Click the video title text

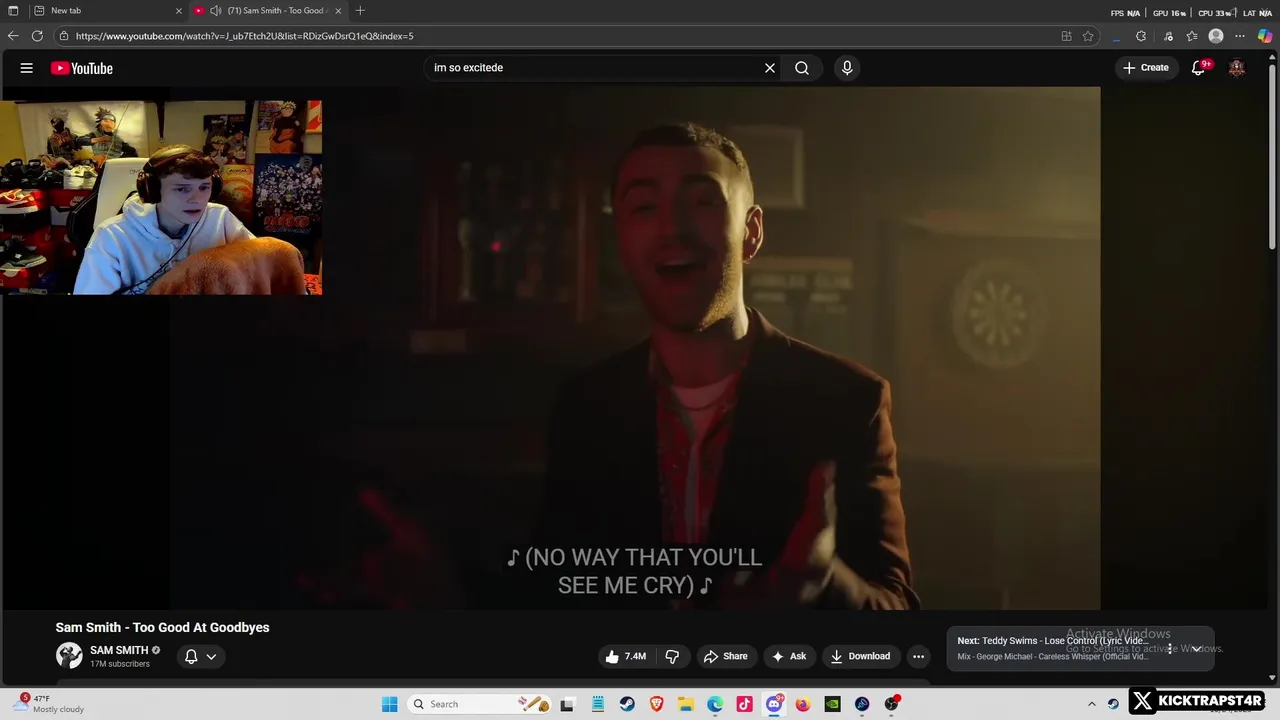click(x=162, y=627)
